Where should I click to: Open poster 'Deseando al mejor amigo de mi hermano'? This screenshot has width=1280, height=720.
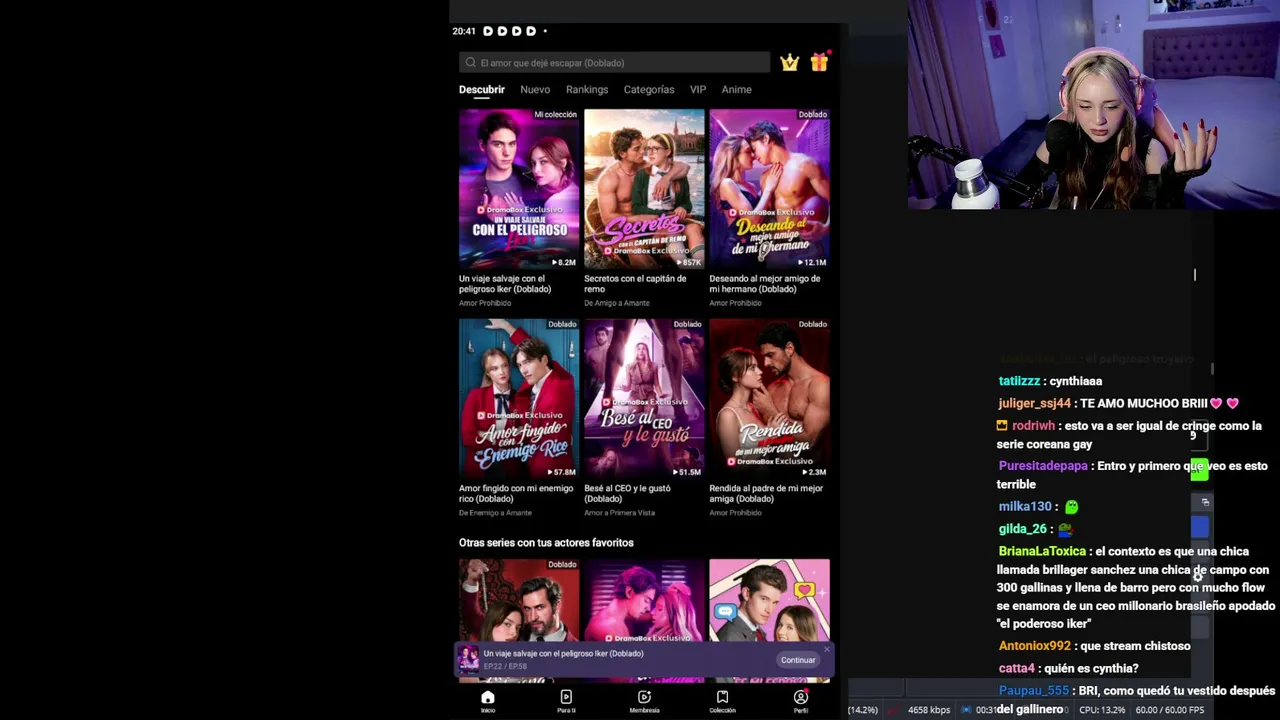(x=769, y=188)
